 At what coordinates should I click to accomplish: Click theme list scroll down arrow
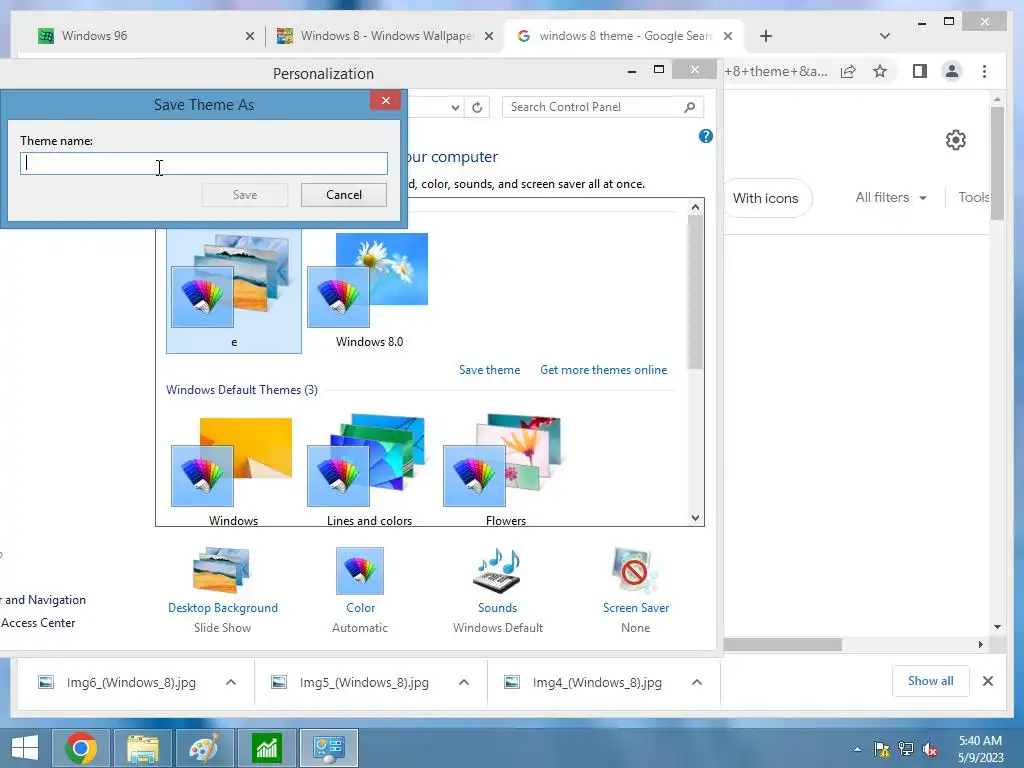pyautogui.click(x=696, y=518)
